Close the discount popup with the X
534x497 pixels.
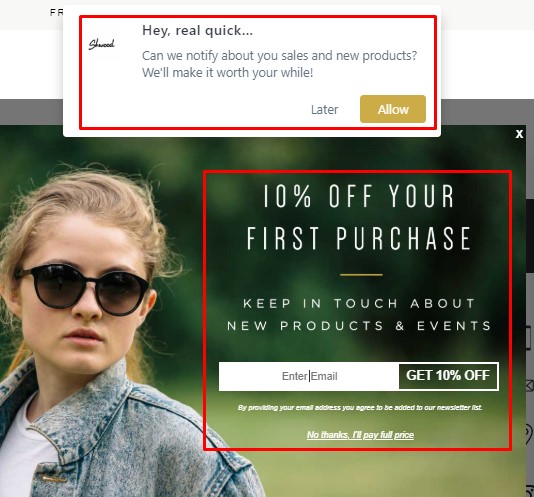[519, 134]
